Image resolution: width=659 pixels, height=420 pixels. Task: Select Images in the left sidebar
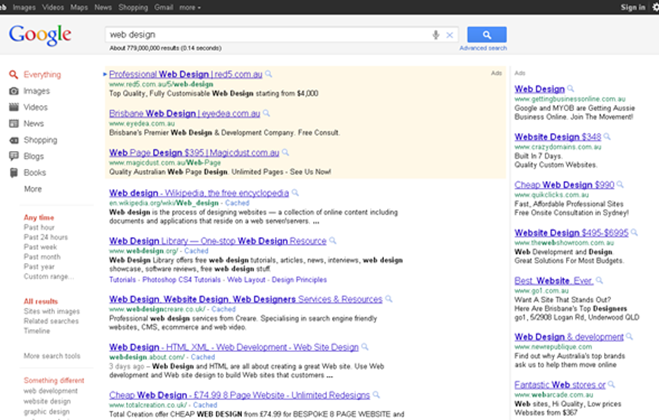pyautogui.click(x=36, y=91)
